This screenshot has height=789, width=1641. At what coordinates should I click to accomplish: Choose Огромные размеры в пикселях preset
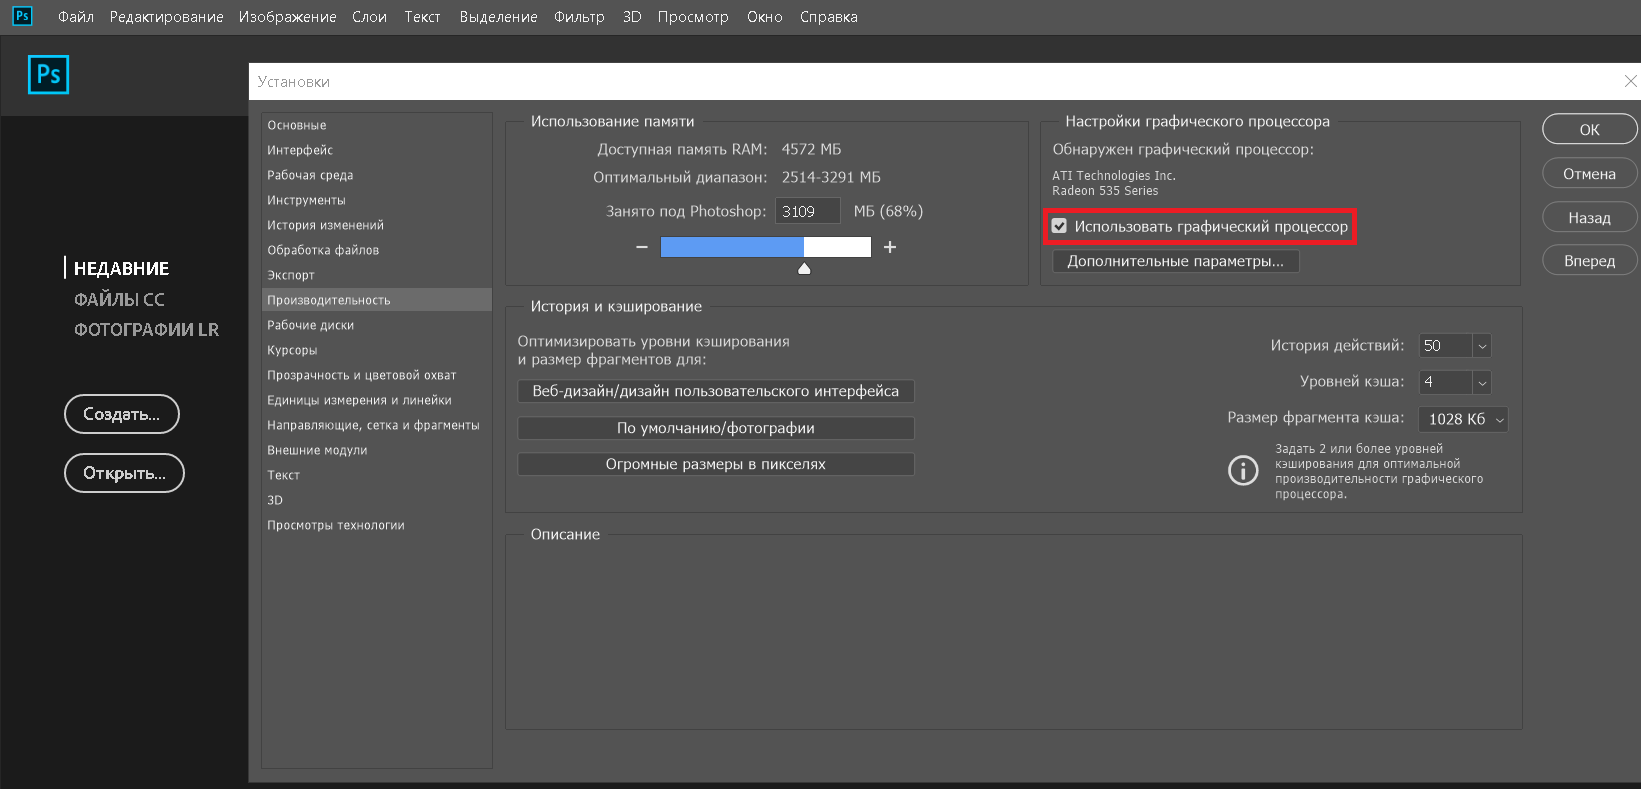click(x=716, y=464)
